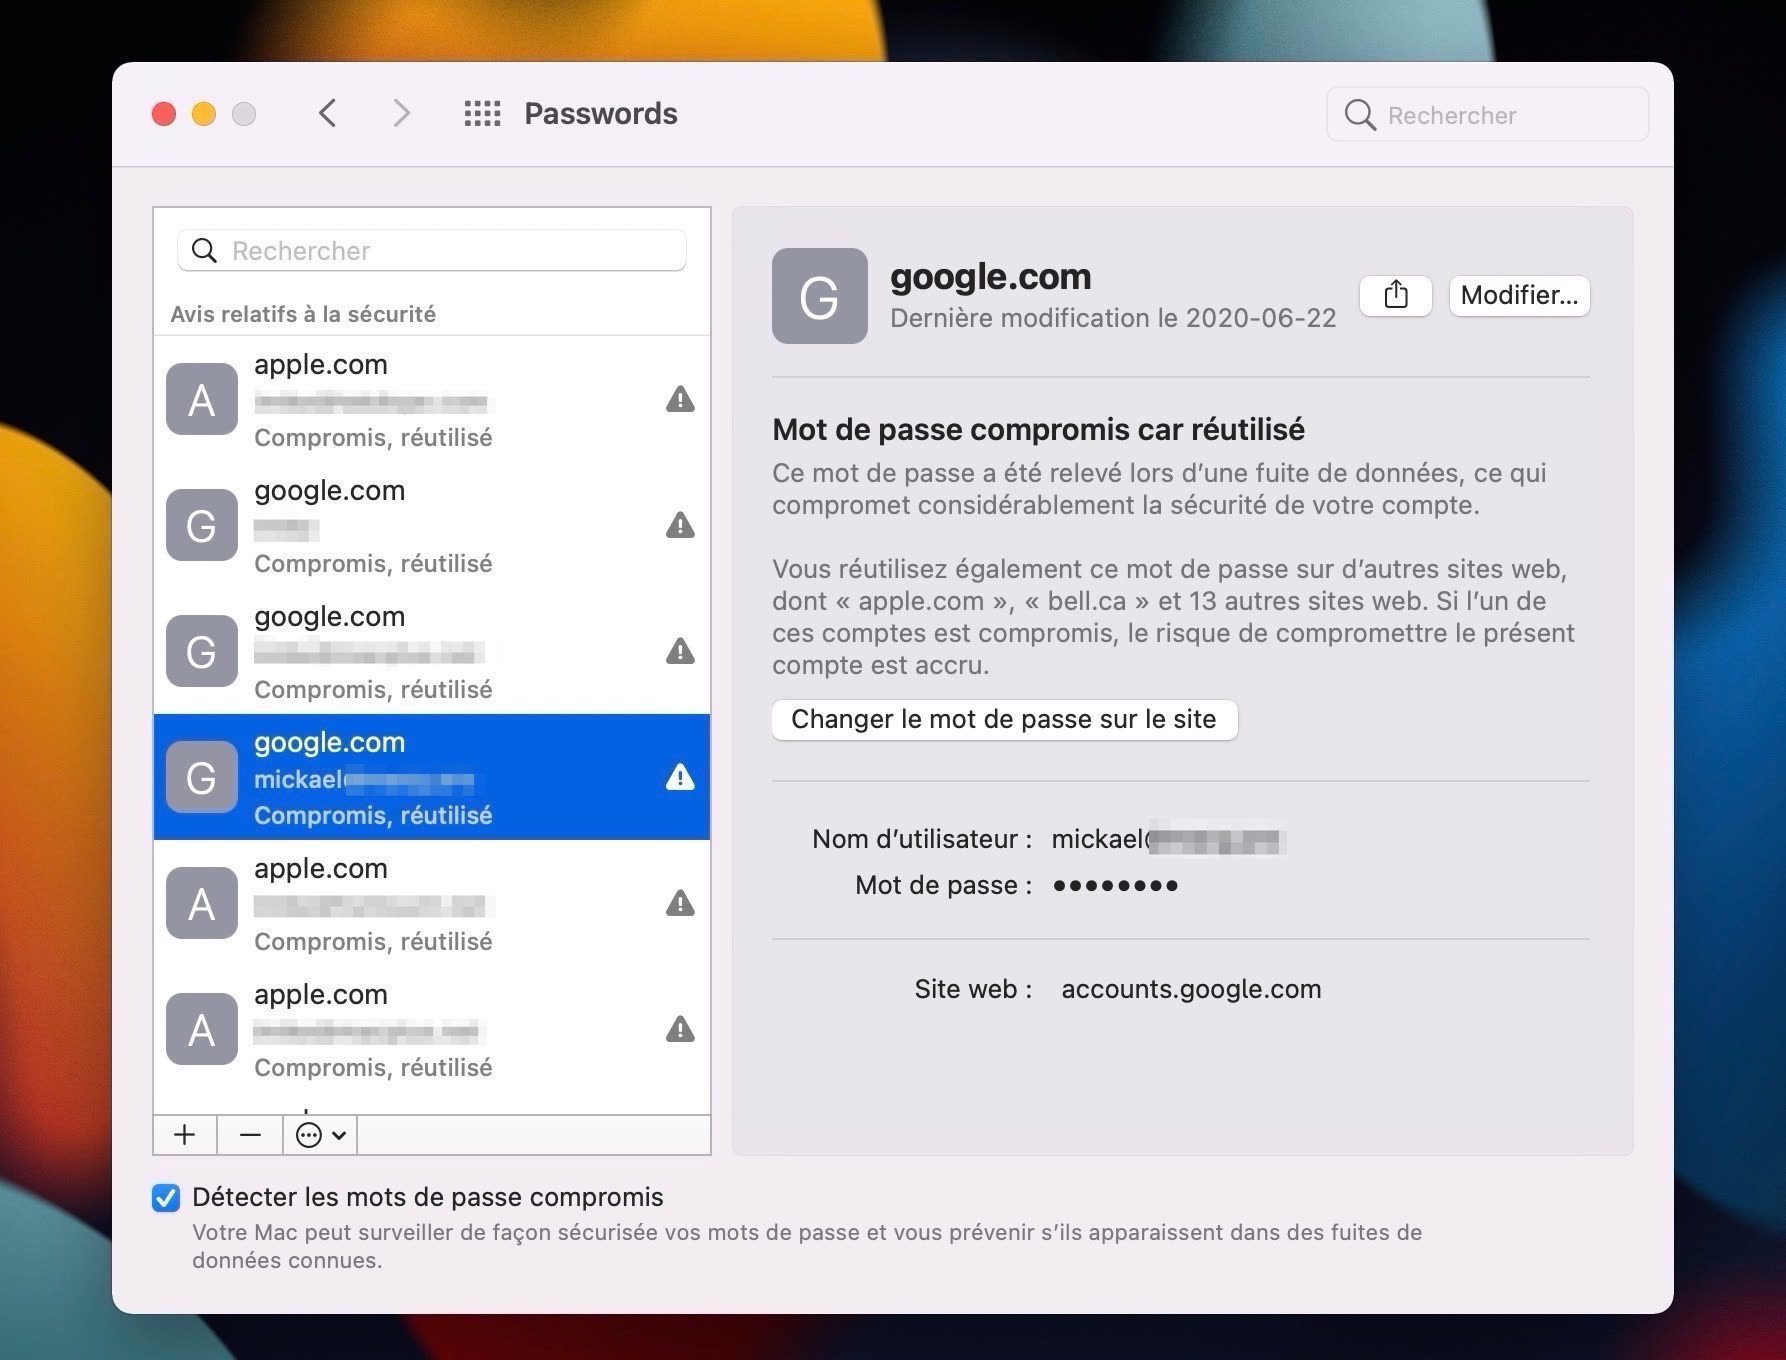This screenshot has width=1786, height=1360.
Task: Click the large G icon in detail panel
Action: (820, 296)
